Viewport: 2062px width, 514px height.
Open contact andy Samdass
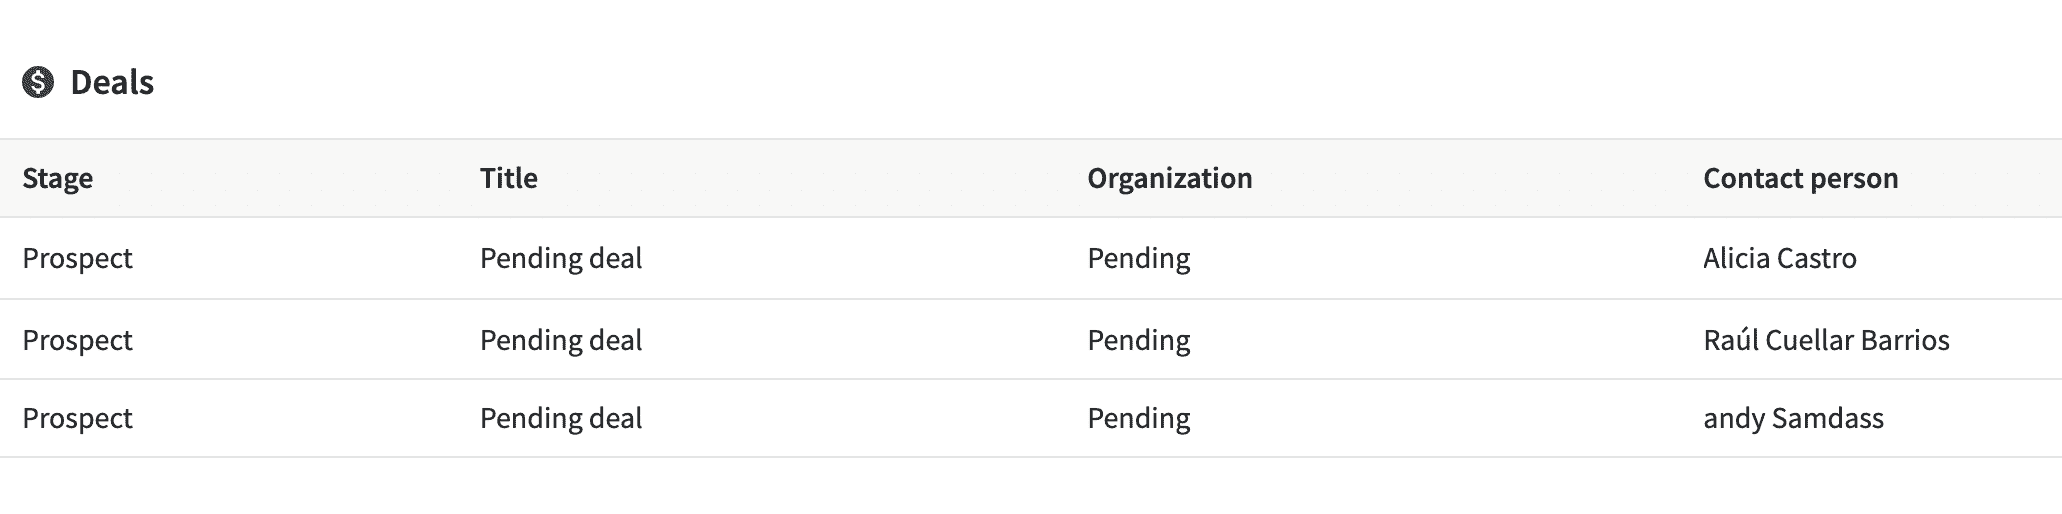[x=1794, y=418]
